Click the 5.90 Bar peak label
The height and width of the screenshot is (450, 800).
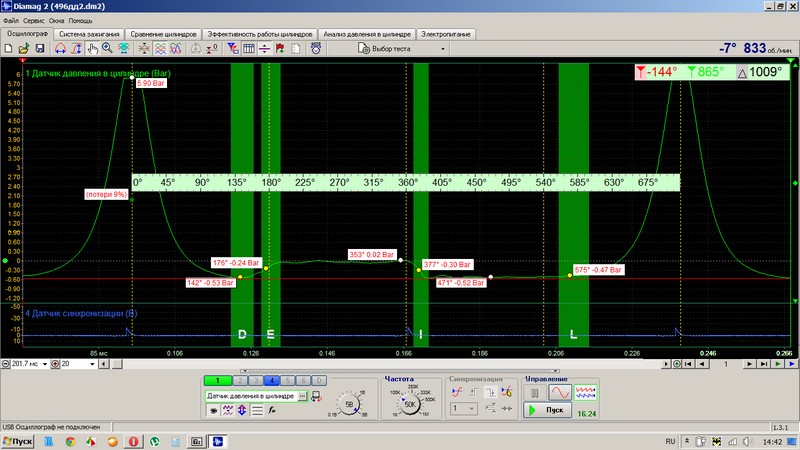point(151,83)
